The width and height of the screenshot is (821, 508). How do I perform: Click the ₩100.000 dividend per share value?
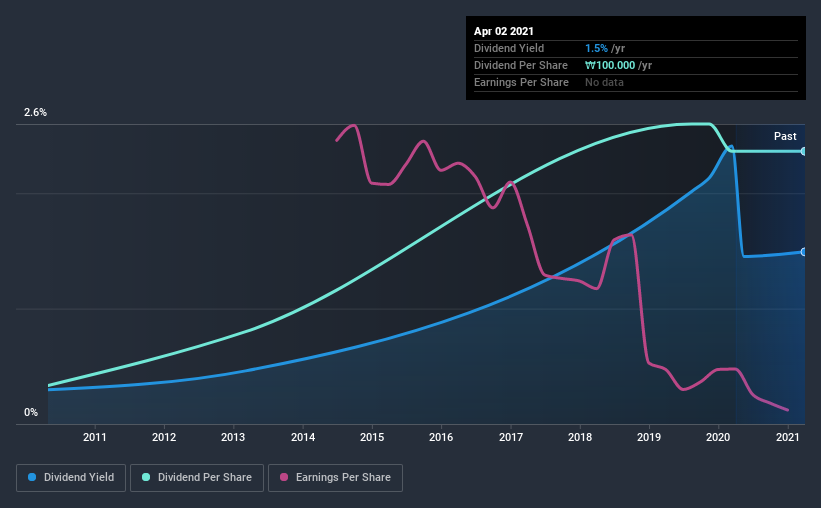(610, 65)
